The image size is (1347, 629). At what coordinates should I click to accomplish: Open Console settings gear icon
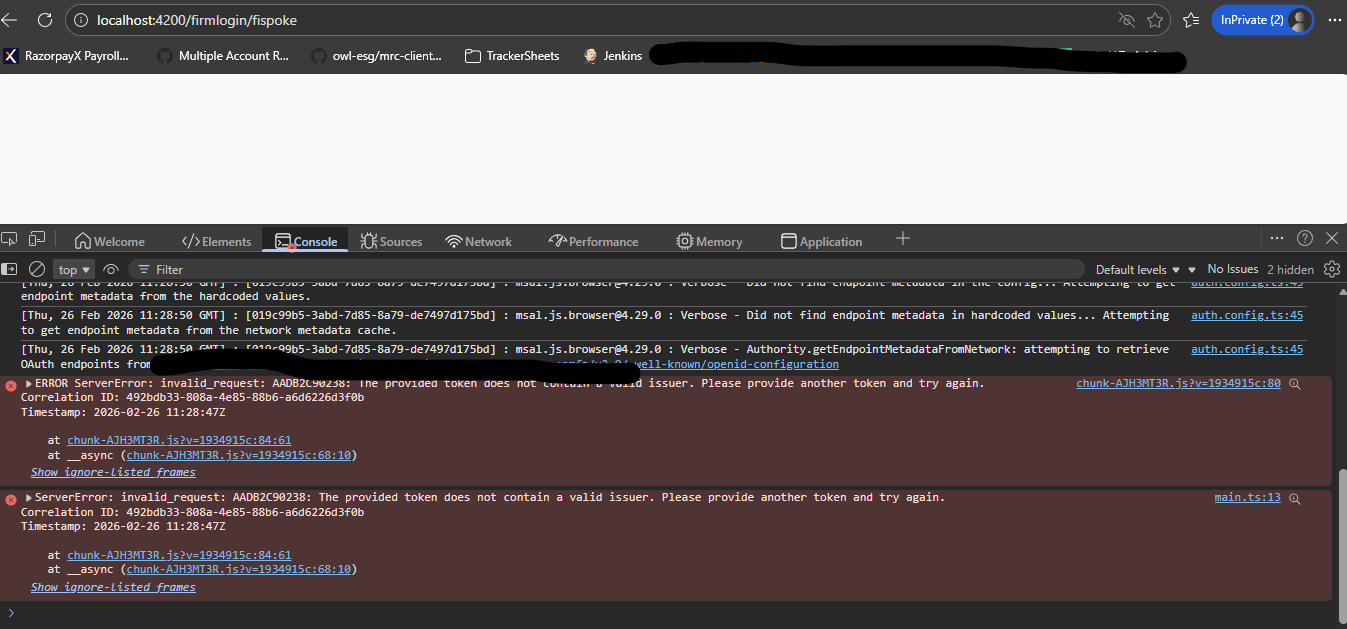point(1331,269)
